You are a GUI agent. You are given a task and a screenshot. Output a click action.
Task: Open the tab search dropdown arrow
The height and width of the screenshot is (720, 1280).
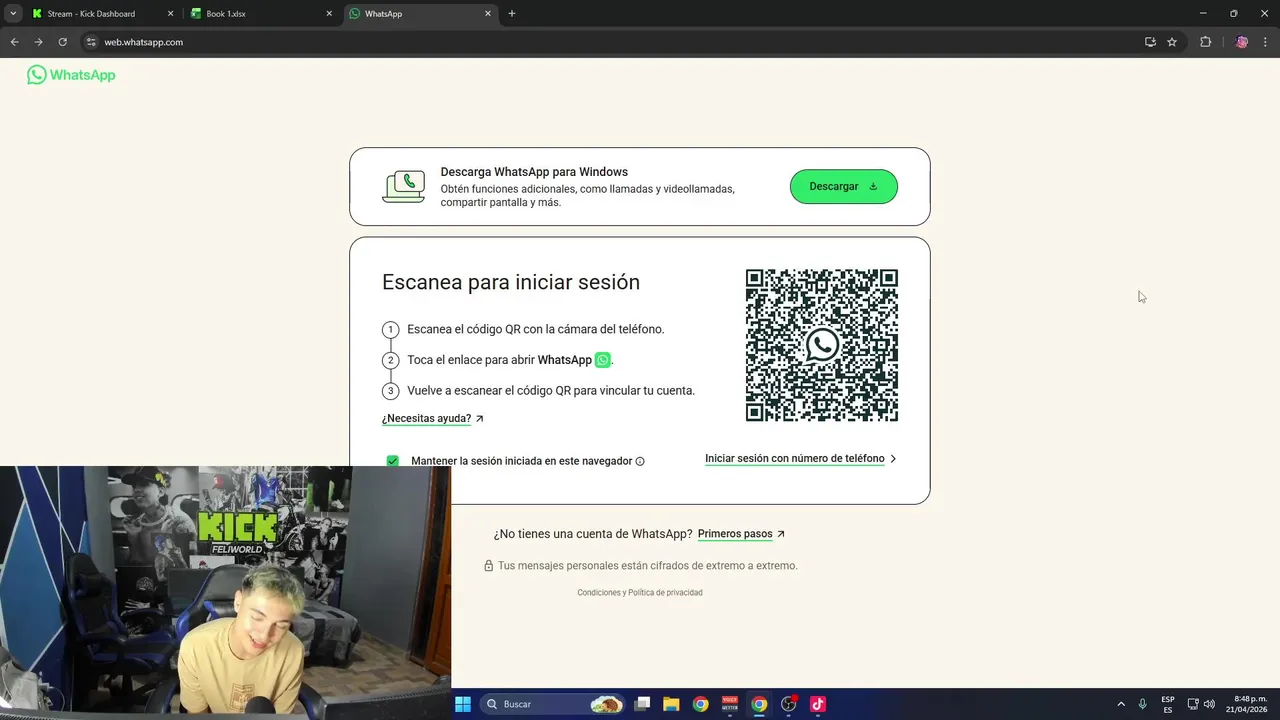pos(13,14)
